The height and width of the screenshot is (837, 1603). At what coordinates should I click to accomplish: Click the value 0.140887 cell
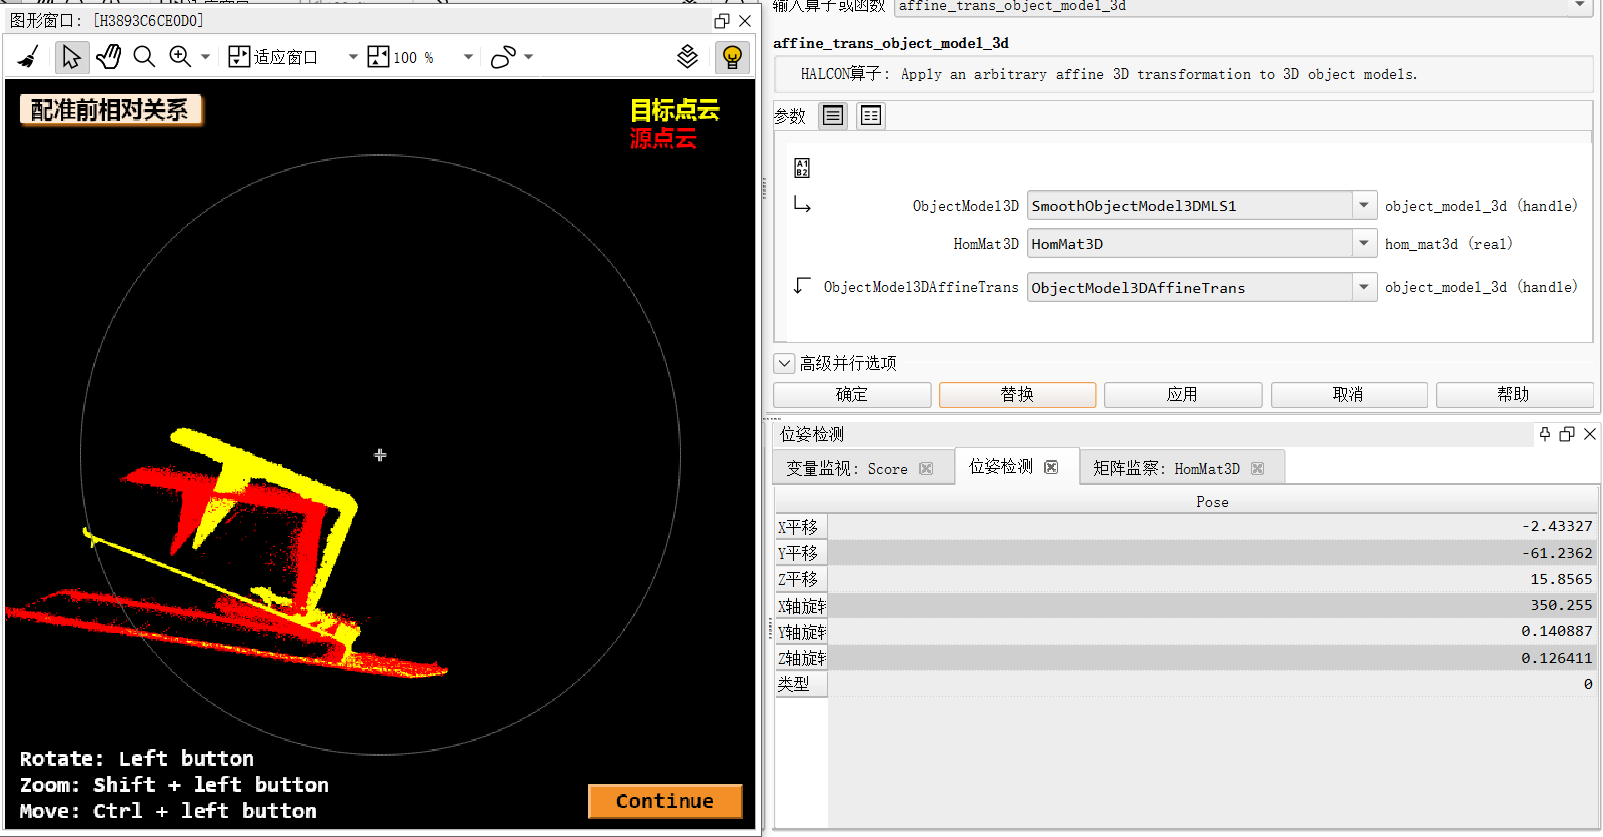coord(1212,632)
